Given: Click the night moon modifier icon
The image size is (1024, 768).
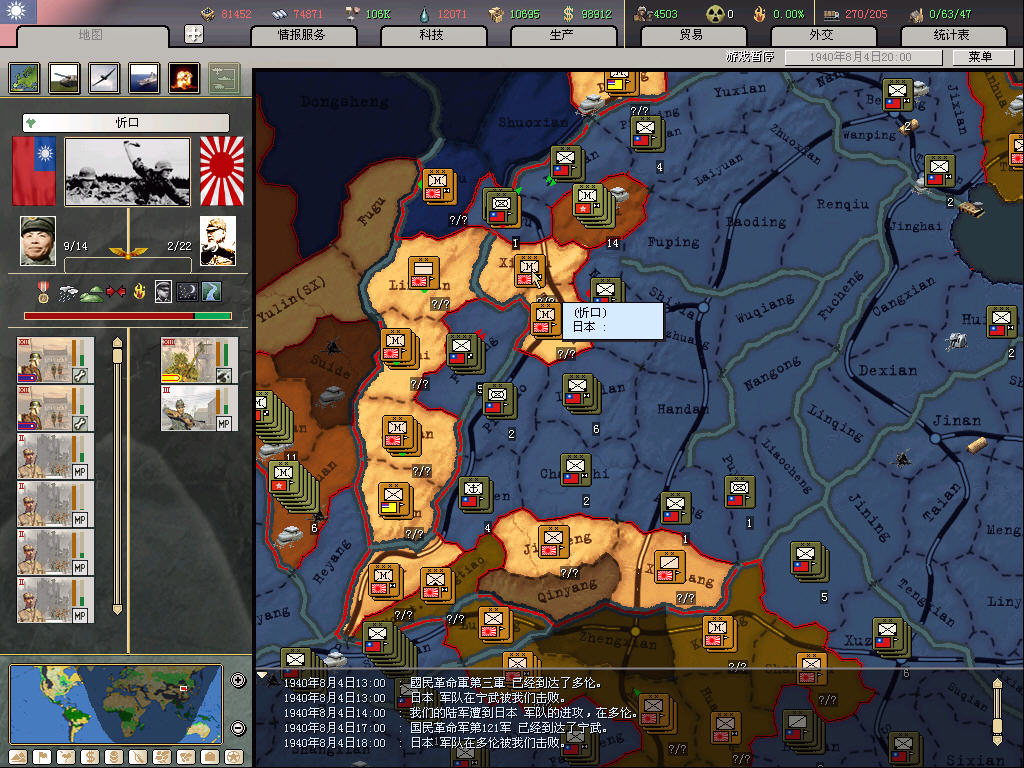Looking at the screenshot, I should [187, 292].
